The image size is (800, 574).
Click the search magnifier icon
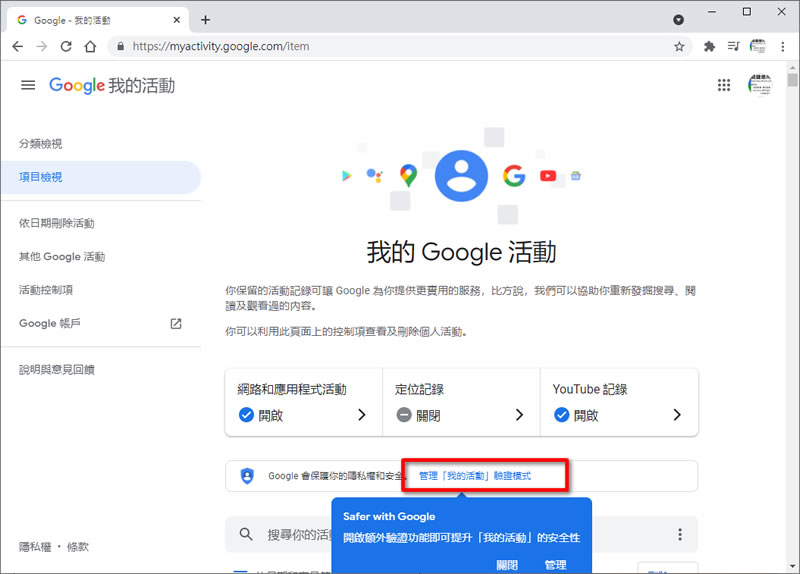(246, 534)
